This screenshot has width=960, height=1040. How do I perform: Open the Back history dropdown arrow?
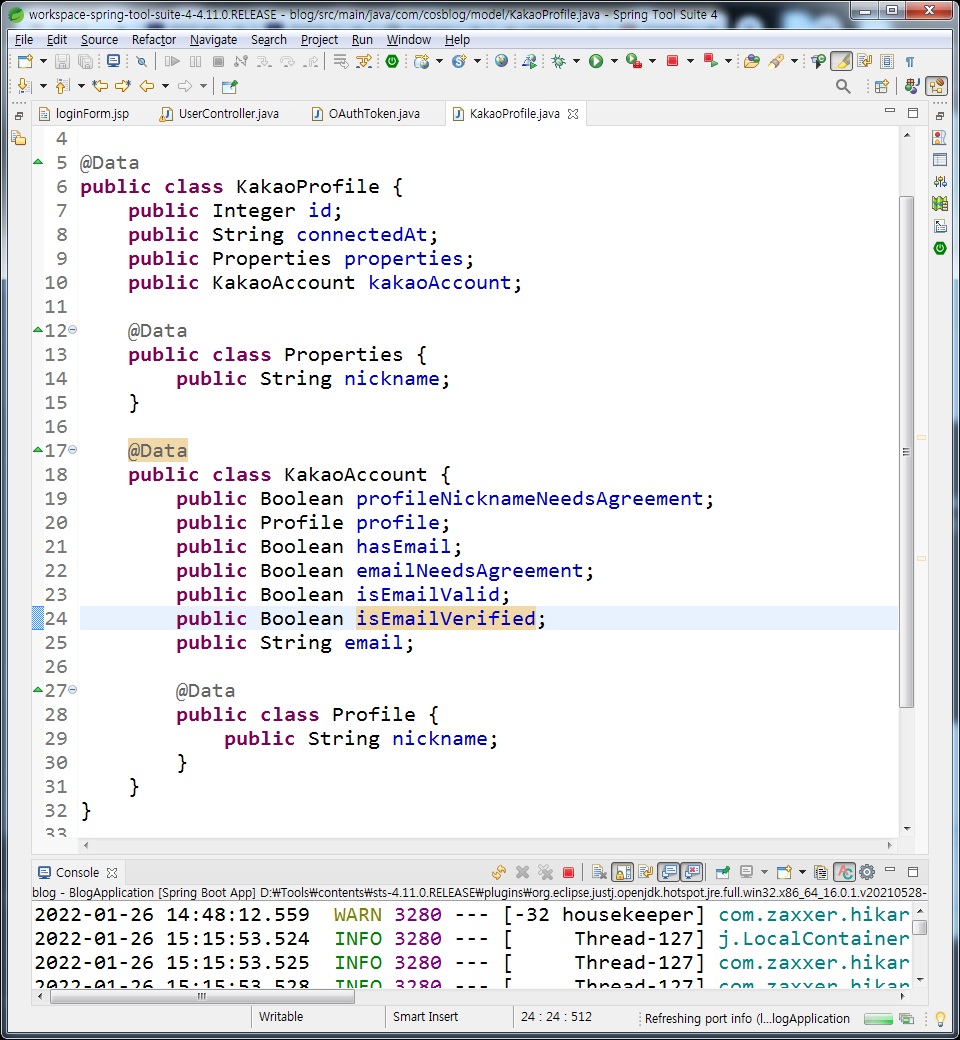pyautogui.click(x=165, y=86)
